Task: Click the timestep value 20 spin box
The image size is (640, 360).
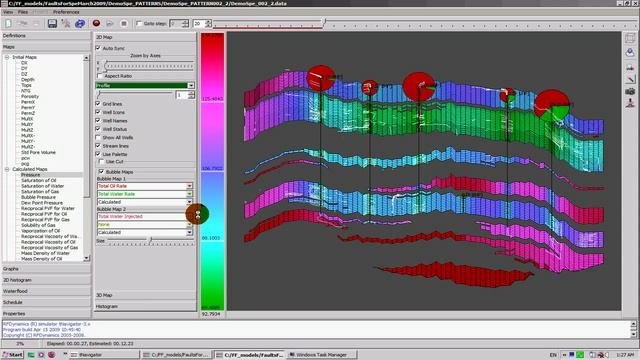Action: 202,24
